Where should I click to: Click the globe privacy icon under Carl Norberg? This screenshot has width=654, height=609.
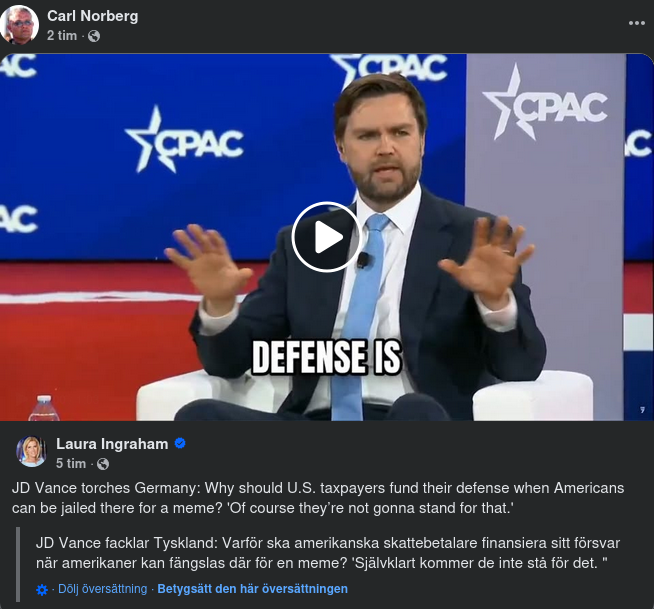tap(94, 36)
